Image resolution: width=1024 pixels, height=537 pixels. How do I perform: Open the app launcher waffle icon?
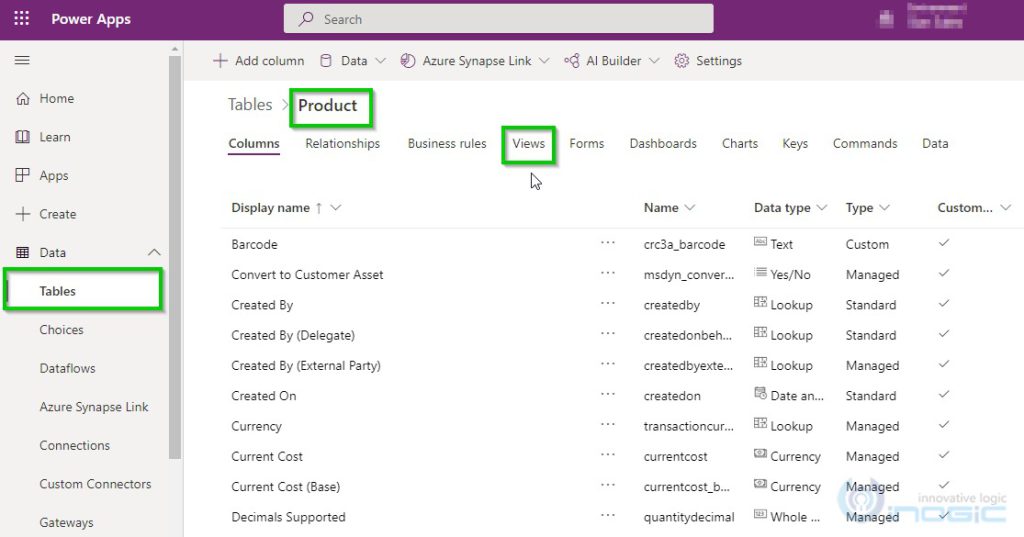[x=22, y=18]
